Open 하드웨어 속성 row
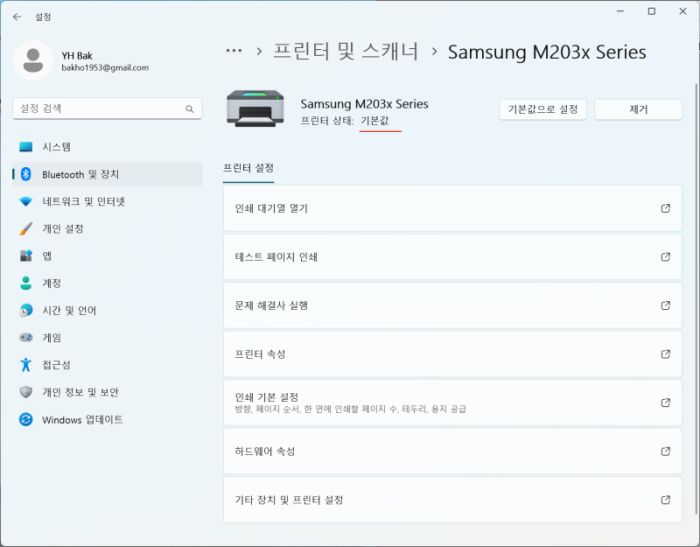Screen dimensions: 700x547 tap(453, 451)
